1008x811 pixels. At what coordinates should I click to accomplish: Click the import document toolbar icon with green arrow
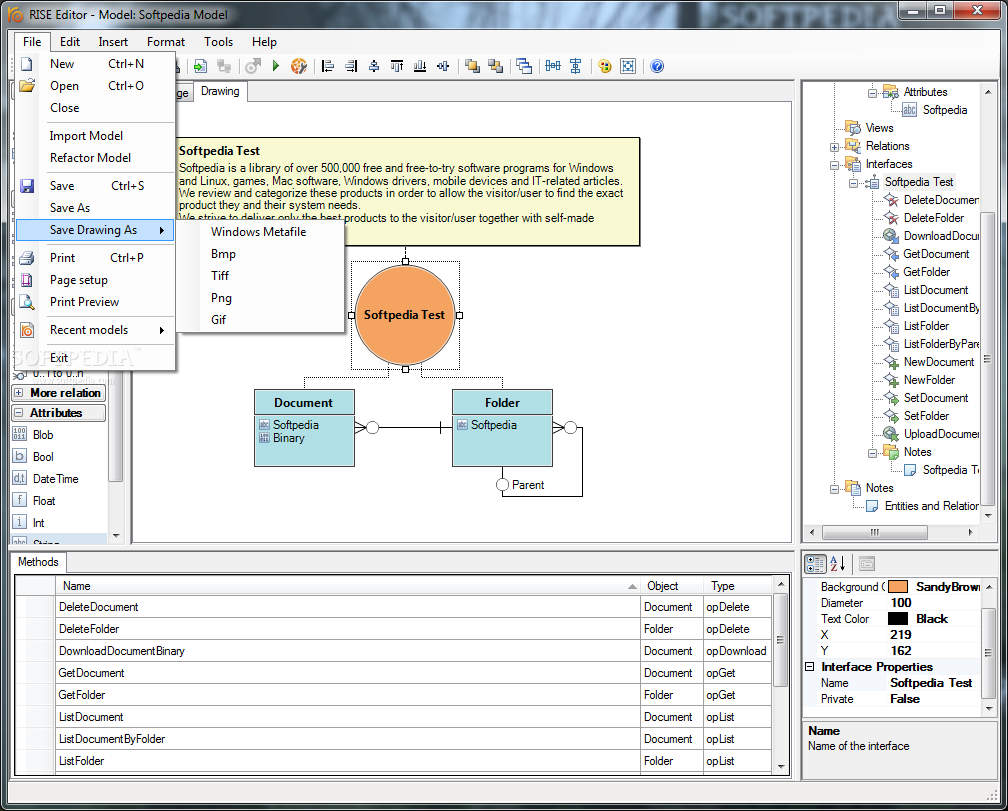(201, 66)
